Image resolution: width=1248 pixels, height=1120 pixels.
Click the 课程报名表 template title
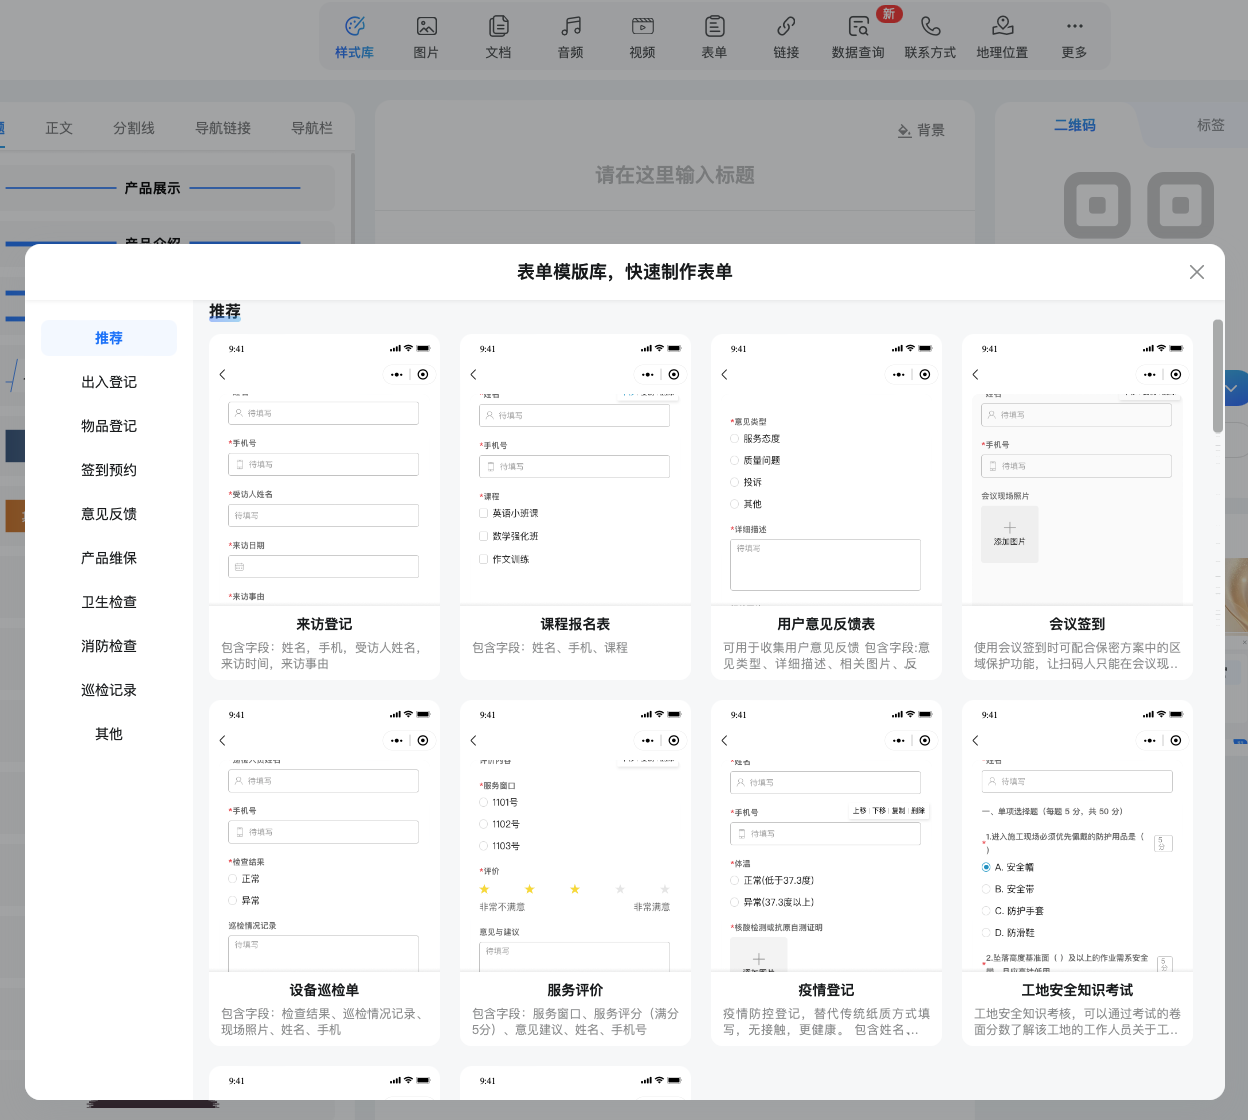575,624
